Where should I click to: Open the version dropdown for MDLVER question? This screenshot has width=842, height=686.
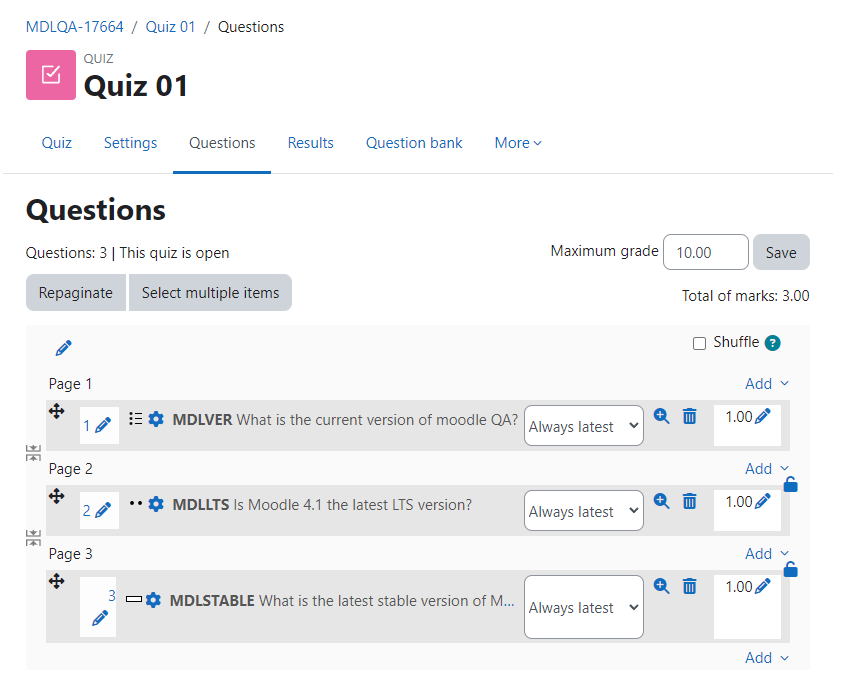[584, 425]
